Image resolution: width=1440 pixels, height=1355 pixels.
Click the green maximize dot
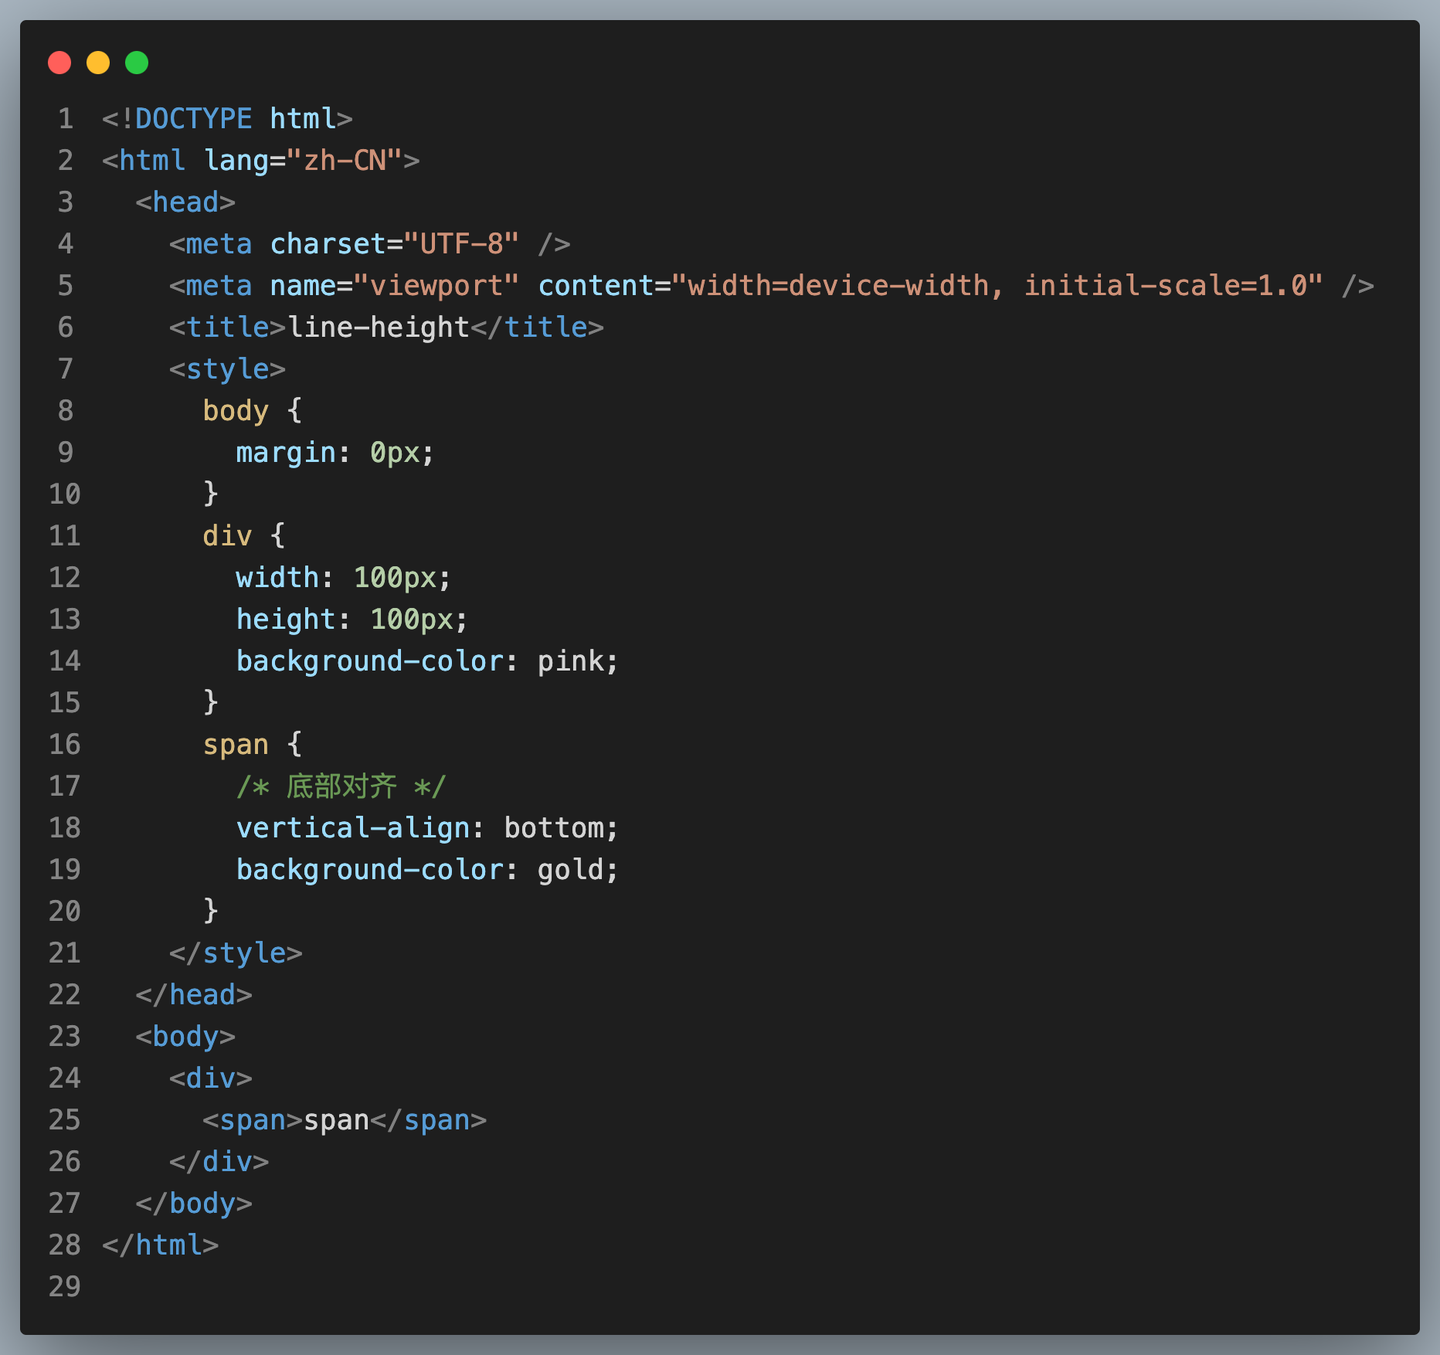click(137, 63)
